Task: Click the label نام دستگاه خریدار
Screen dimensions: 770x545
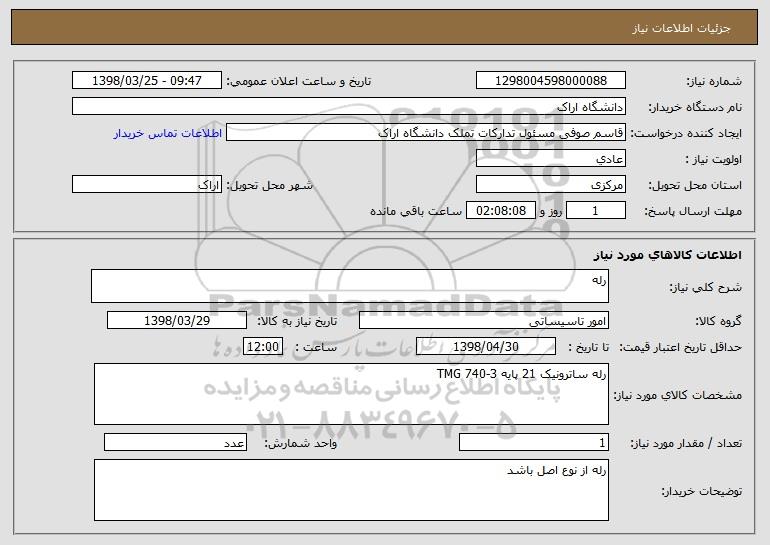Action: [x=695, y=107]
